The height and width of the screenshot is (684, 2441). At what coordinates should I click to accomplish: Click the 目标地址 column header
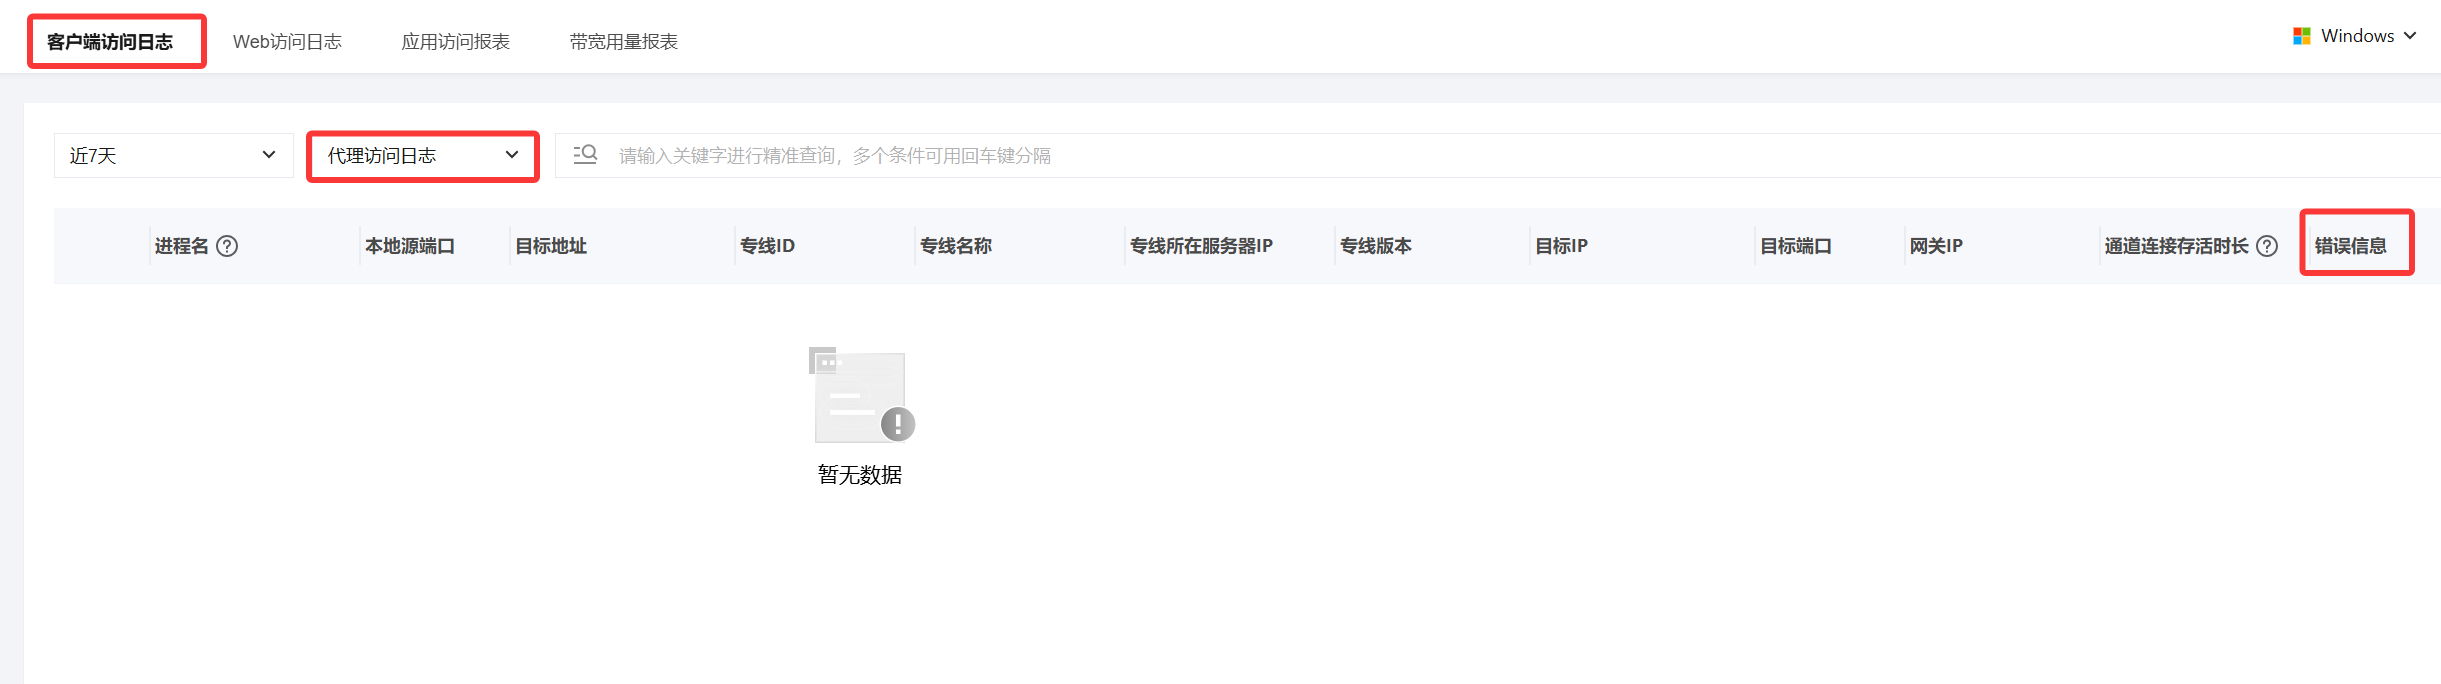tap(551, 246)
